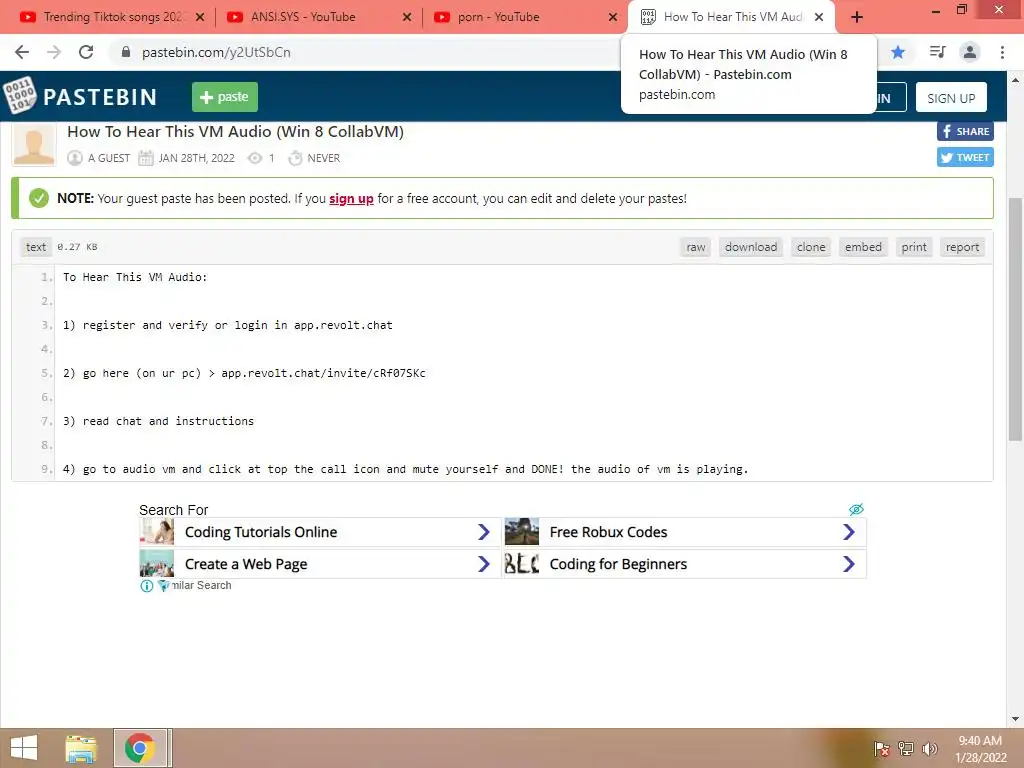Image resolution: width=1024 pixels, height=768 pixels.
Task: Open Action Center flag icon in tray
Action: click(x=882, y=749)
